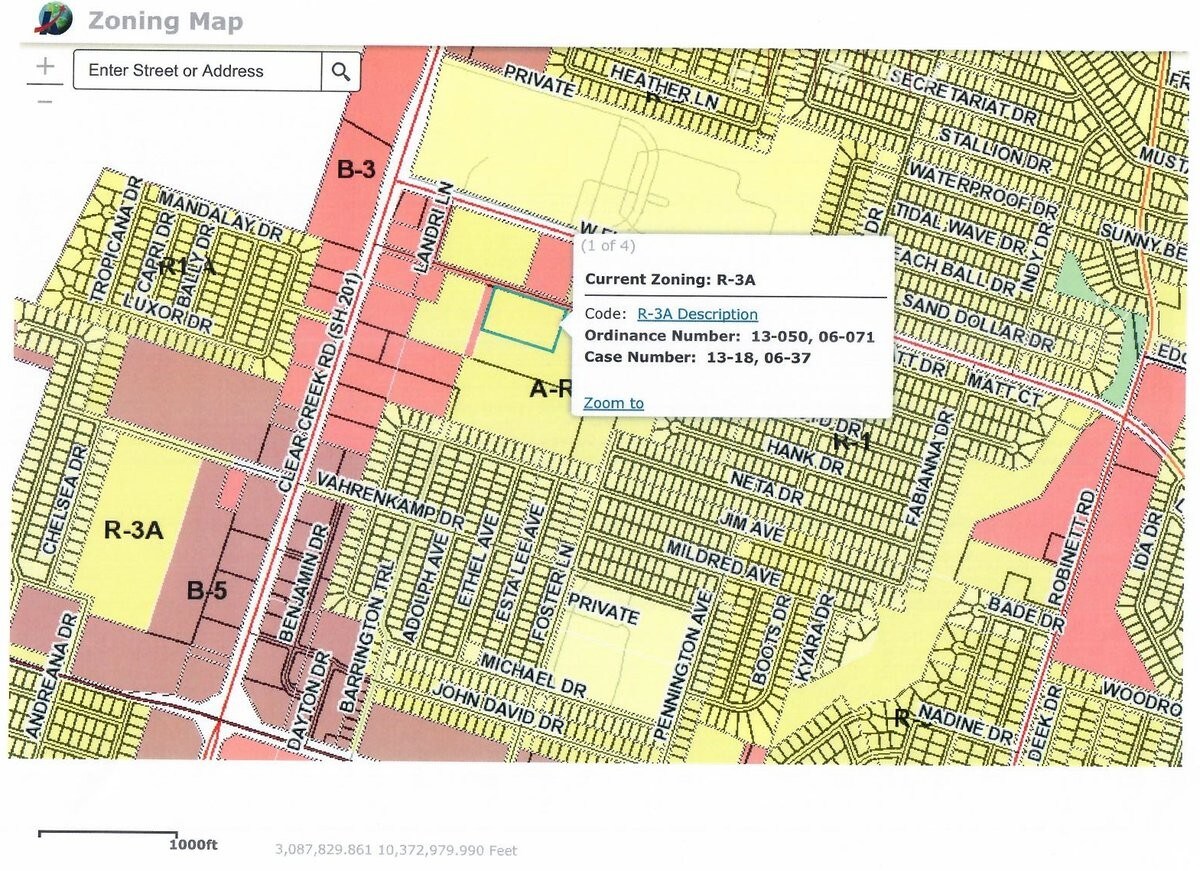The width and height of the screenshot is (1200, 871).
Task: Click the magnifying glass search button
Action: click(x=340, y=71)
